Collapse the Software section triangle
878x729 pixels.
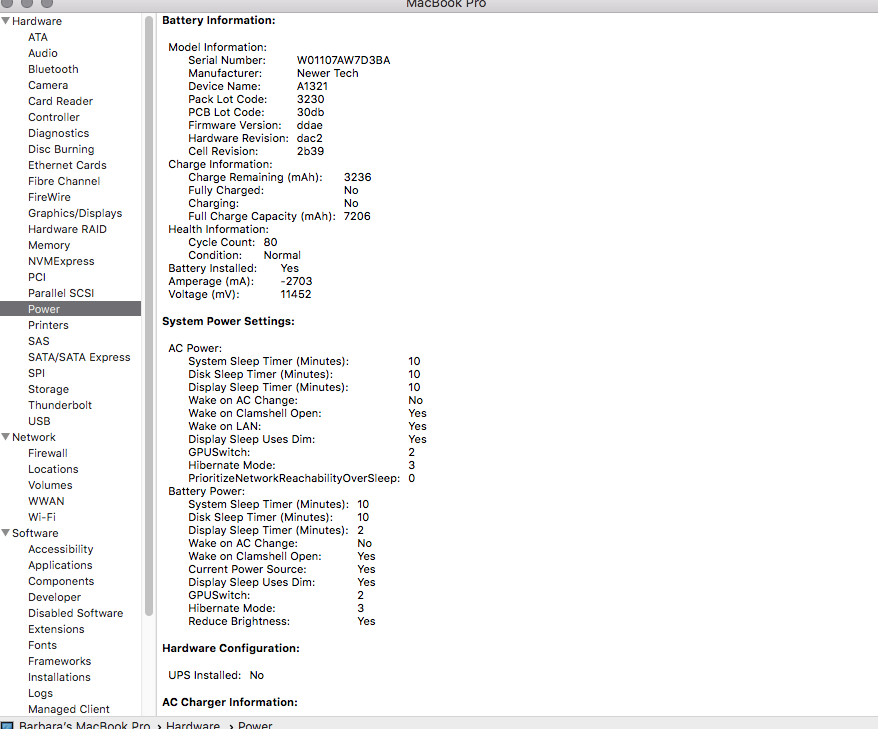click(6, 533)
